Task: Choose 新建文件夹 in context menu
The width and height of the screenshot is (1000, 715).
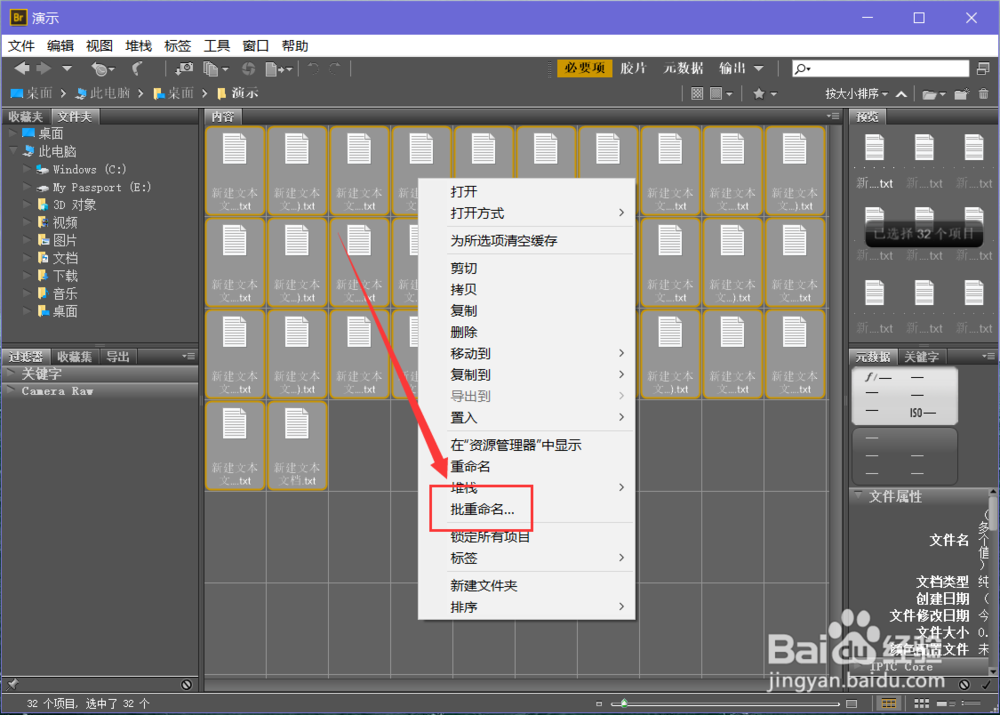Action: (526, 586)
